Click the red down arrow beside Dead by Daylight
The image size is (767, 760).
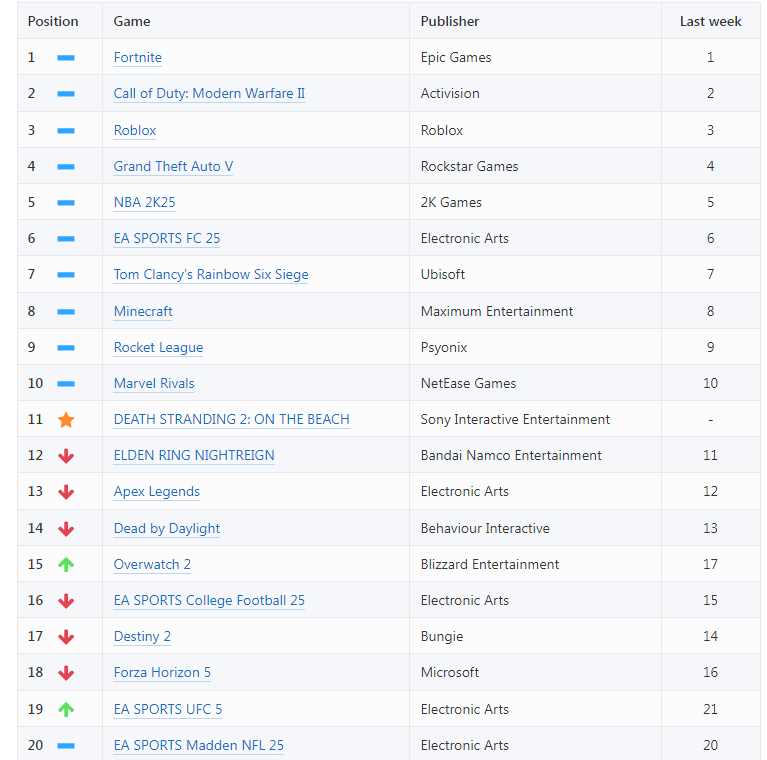66,529
